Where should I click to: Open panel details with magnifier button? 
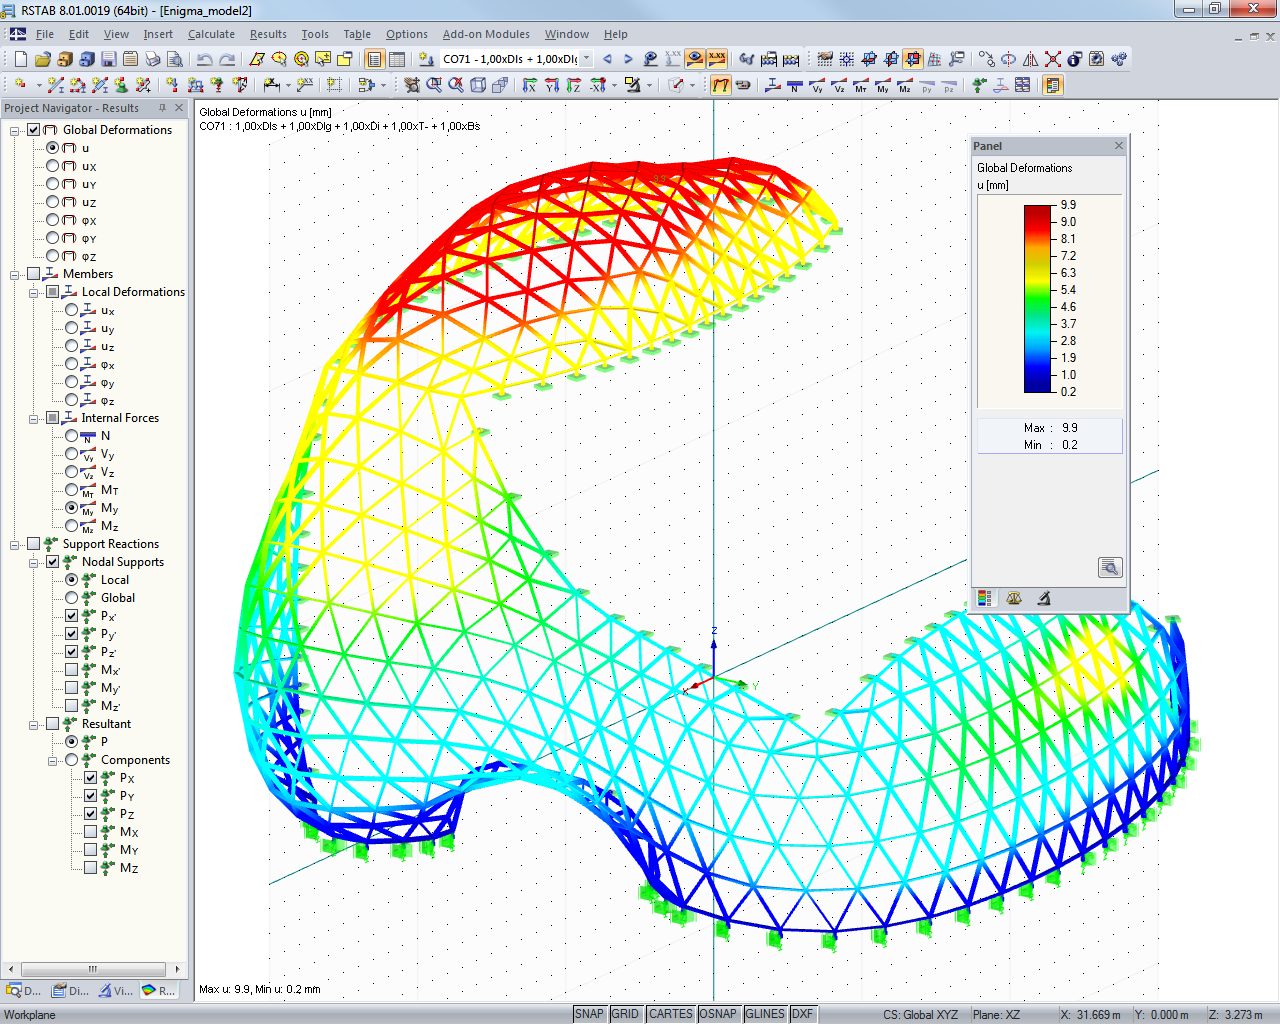(x=1110, y=567)
